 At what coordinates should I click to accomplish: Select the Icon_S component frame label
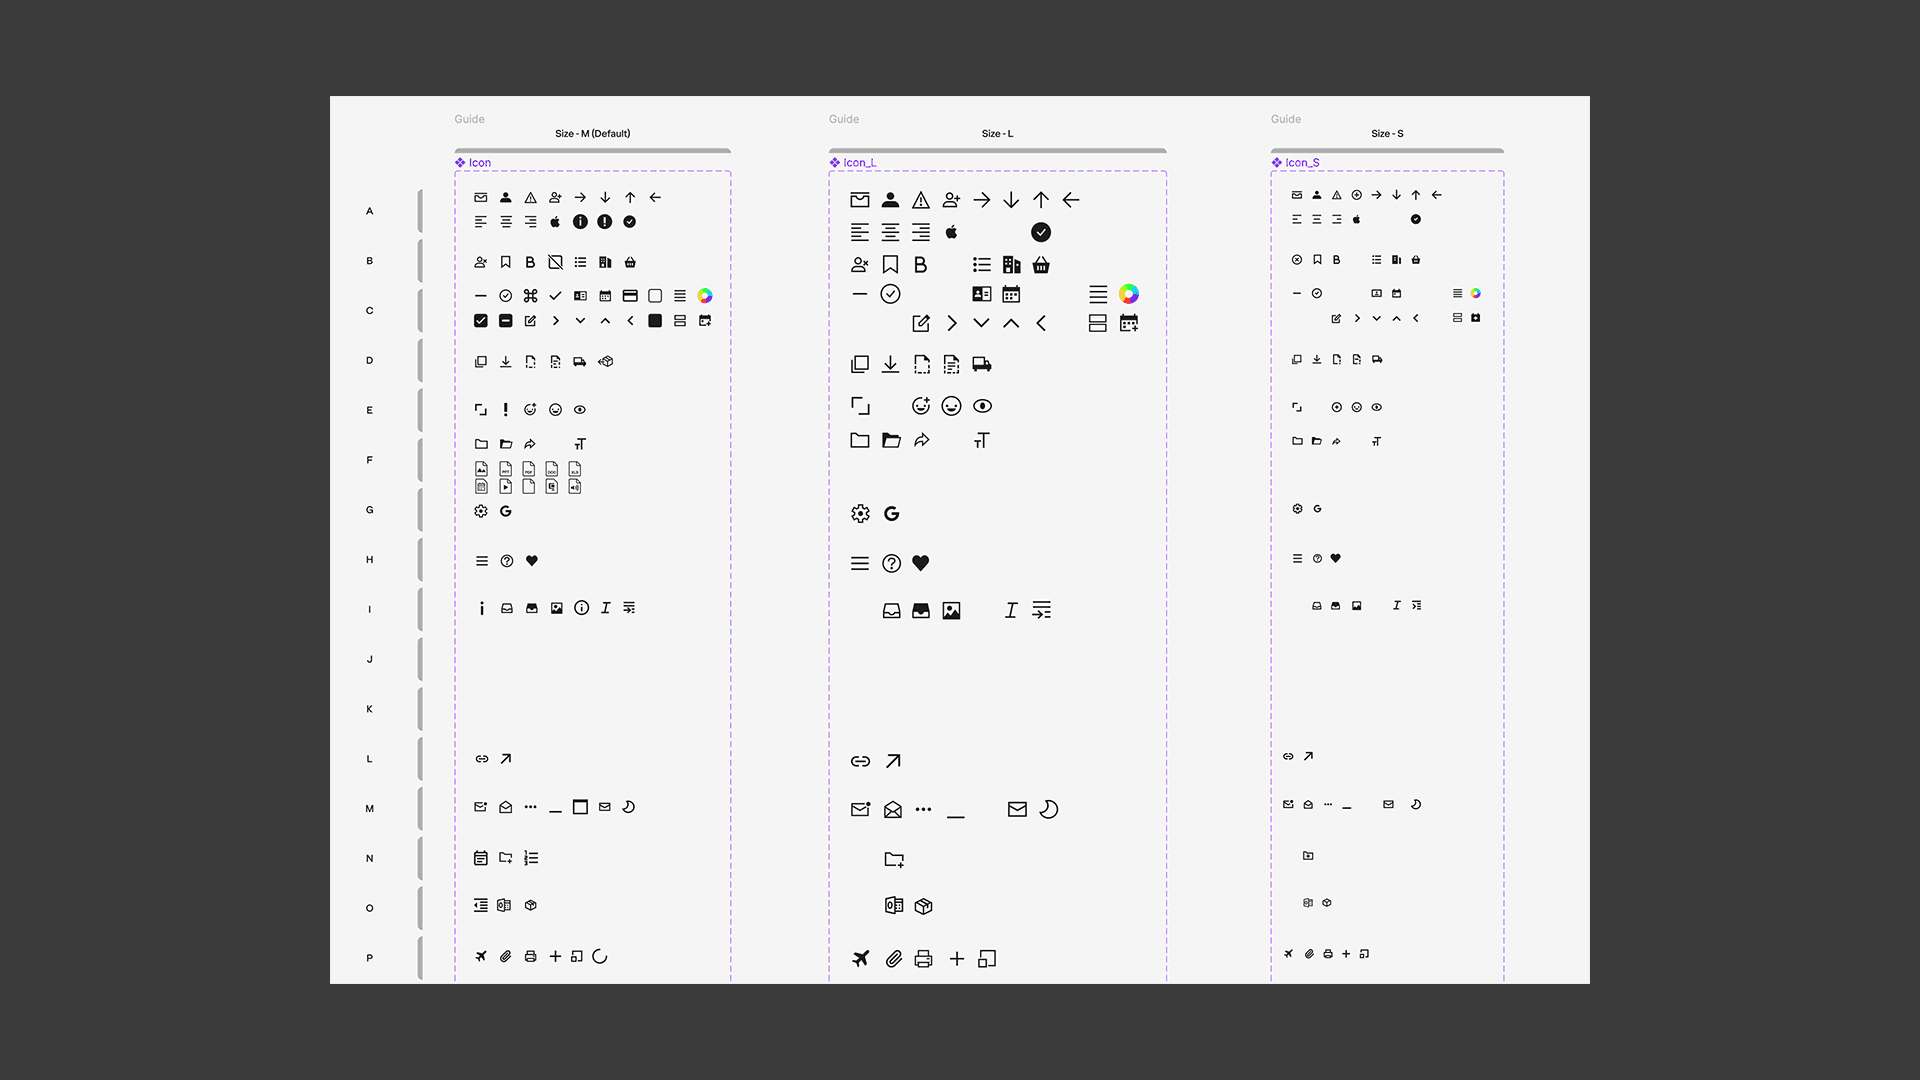point(1302,163)
